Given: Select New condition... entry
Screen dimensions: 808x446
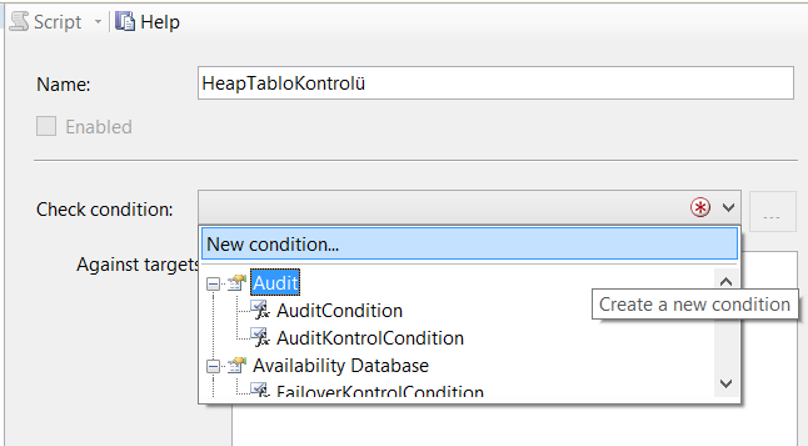Looking at the screenshot, I should coord(469,244).
